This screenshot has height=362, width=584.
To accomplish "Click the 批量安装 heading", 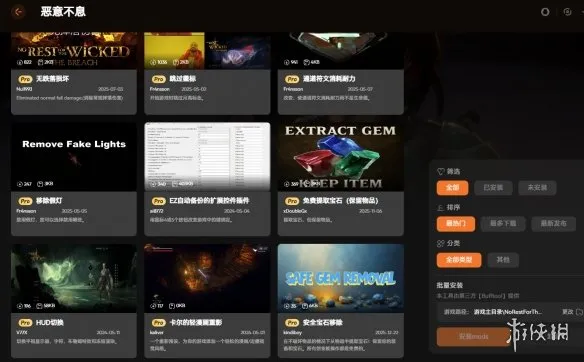I will coord(450,285).
